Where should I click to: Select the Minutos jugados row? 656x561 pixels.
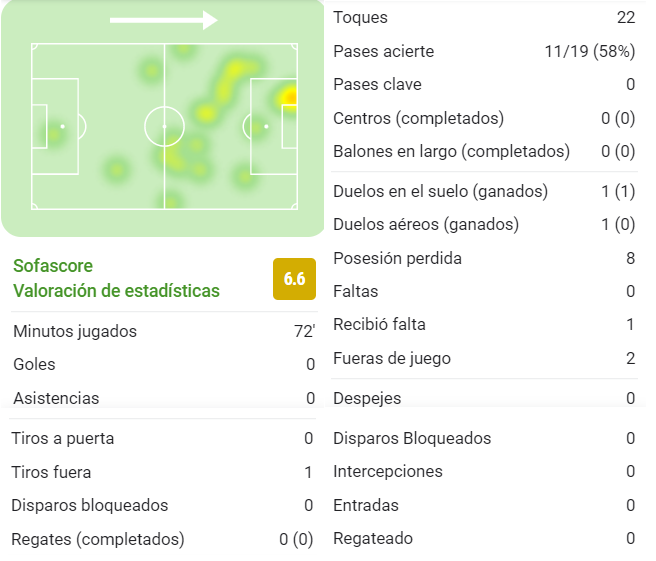click(164, 331)
